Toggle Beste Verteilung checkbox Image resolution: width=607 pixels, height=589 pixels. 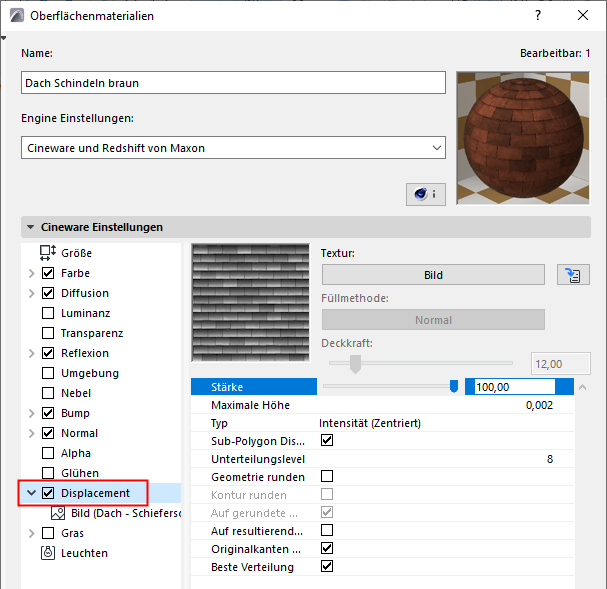pos(327,567)
